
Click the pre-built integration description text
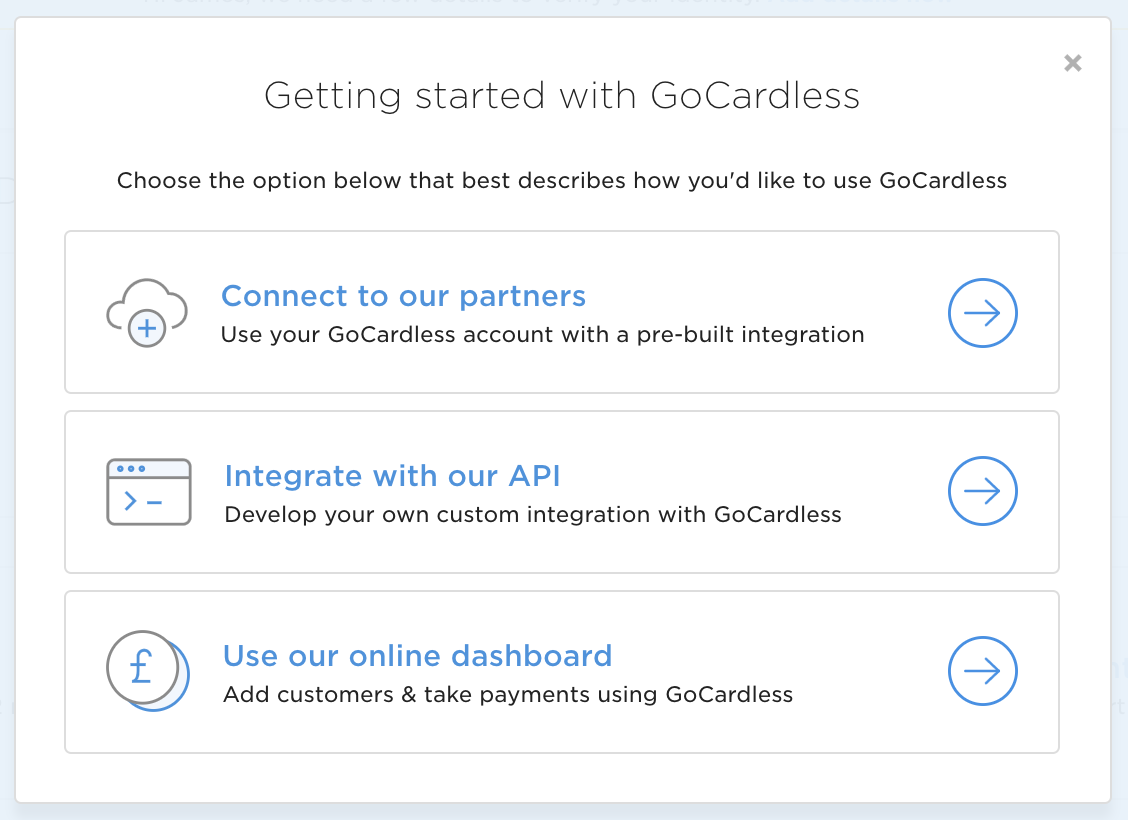(542, 335)
